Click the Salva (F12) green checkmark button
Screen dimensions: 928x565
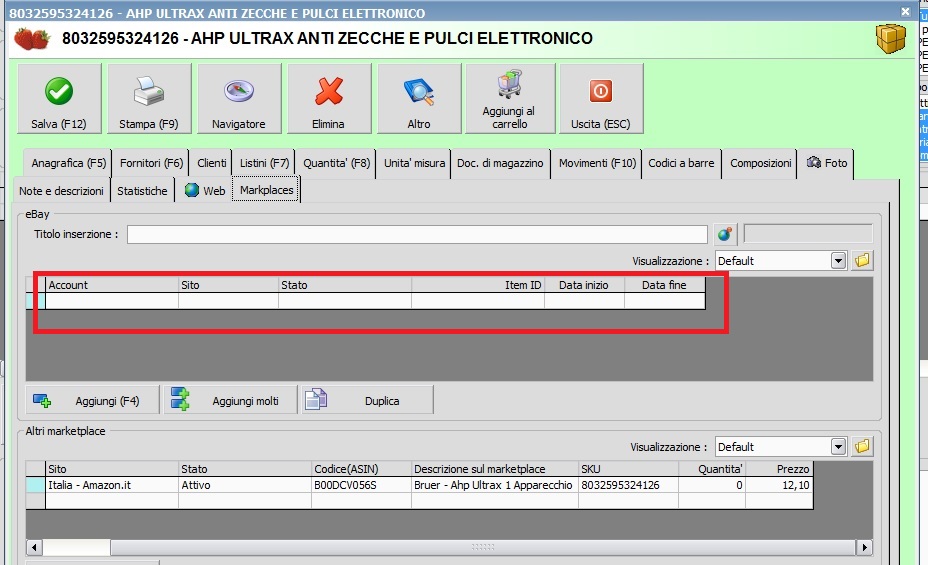point(59,99)
